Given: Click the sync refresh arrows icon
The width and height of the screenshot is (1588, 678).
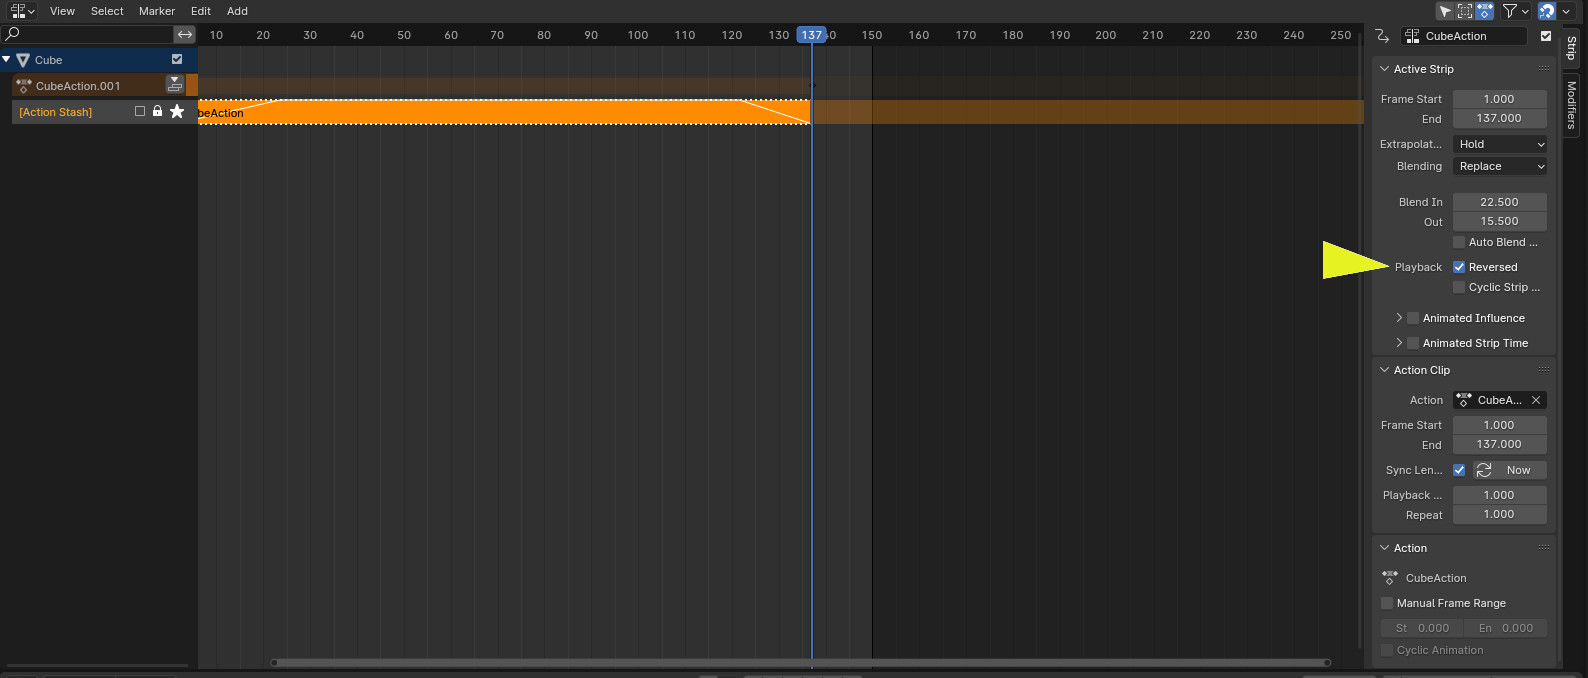Looking at the screenshot, I should (x=1484, y=470).
